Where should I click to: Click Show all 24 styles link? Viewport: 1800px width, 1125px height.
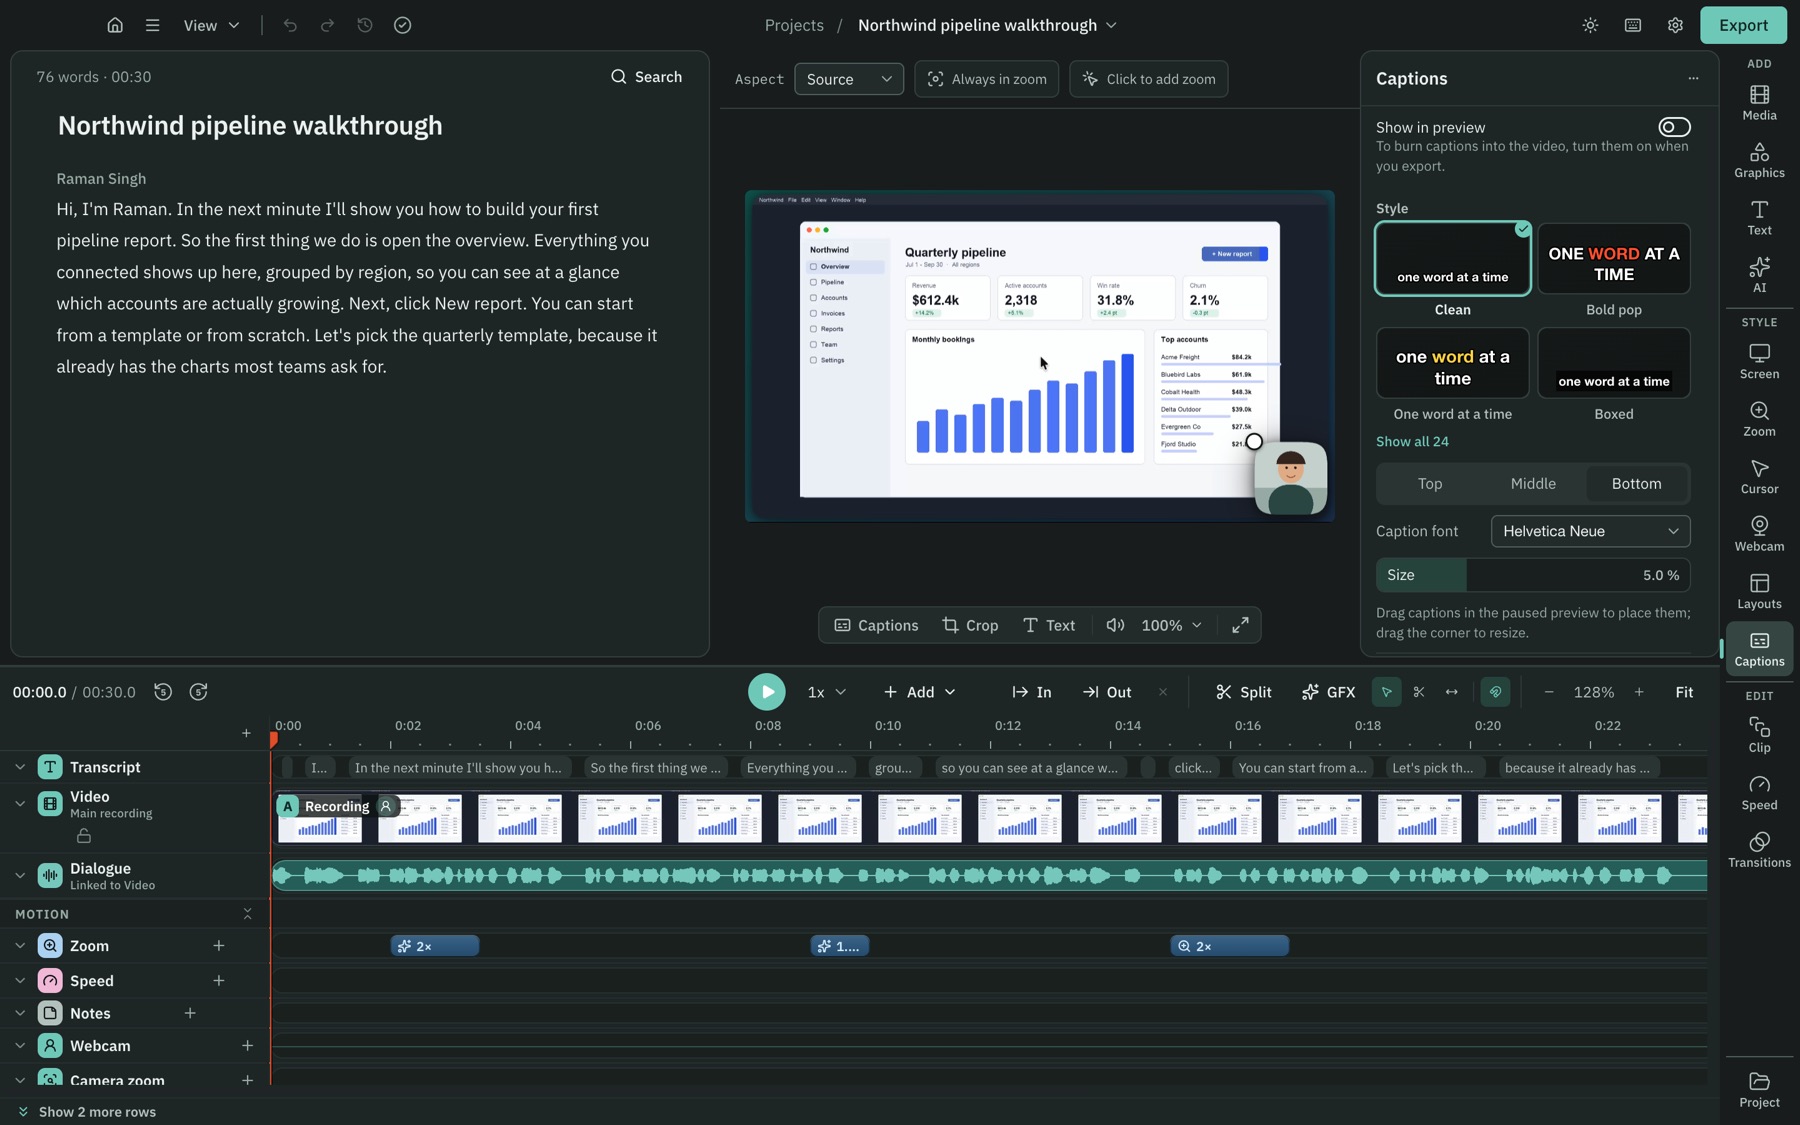coord(1411,442)
